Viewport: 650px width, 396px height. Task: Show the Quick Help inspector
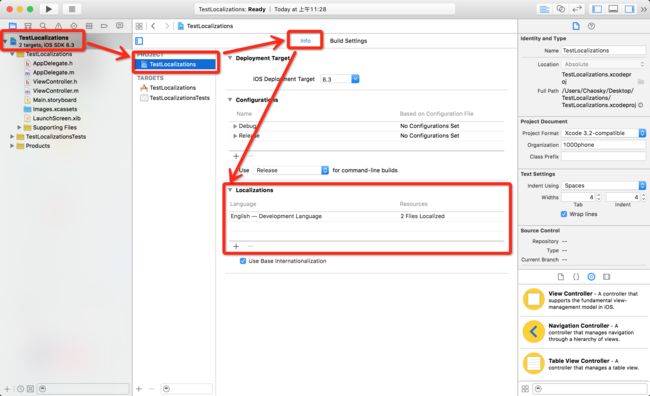(592, 26)
